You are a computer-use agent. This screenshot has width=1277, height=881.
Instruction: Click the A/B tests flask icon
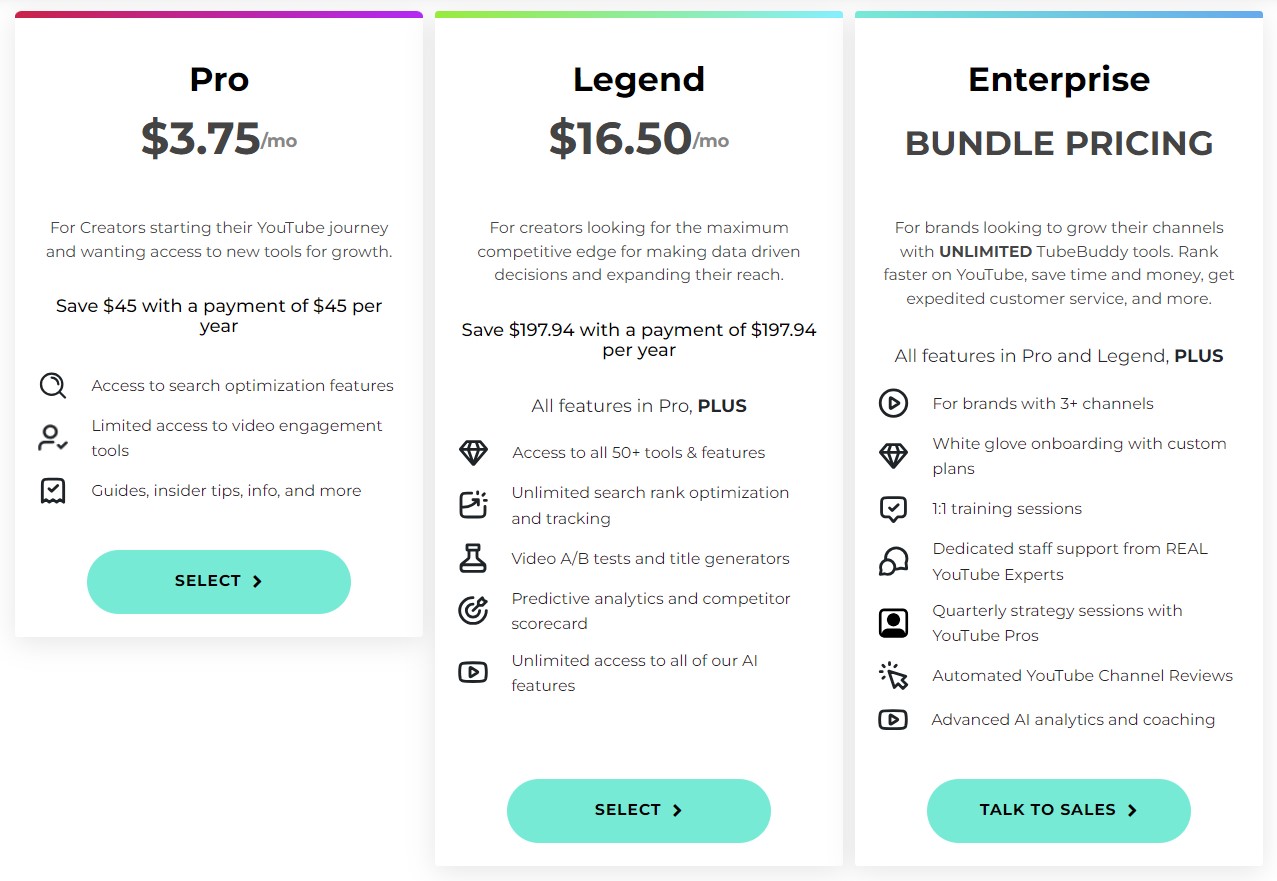click(x=472, y=558)
